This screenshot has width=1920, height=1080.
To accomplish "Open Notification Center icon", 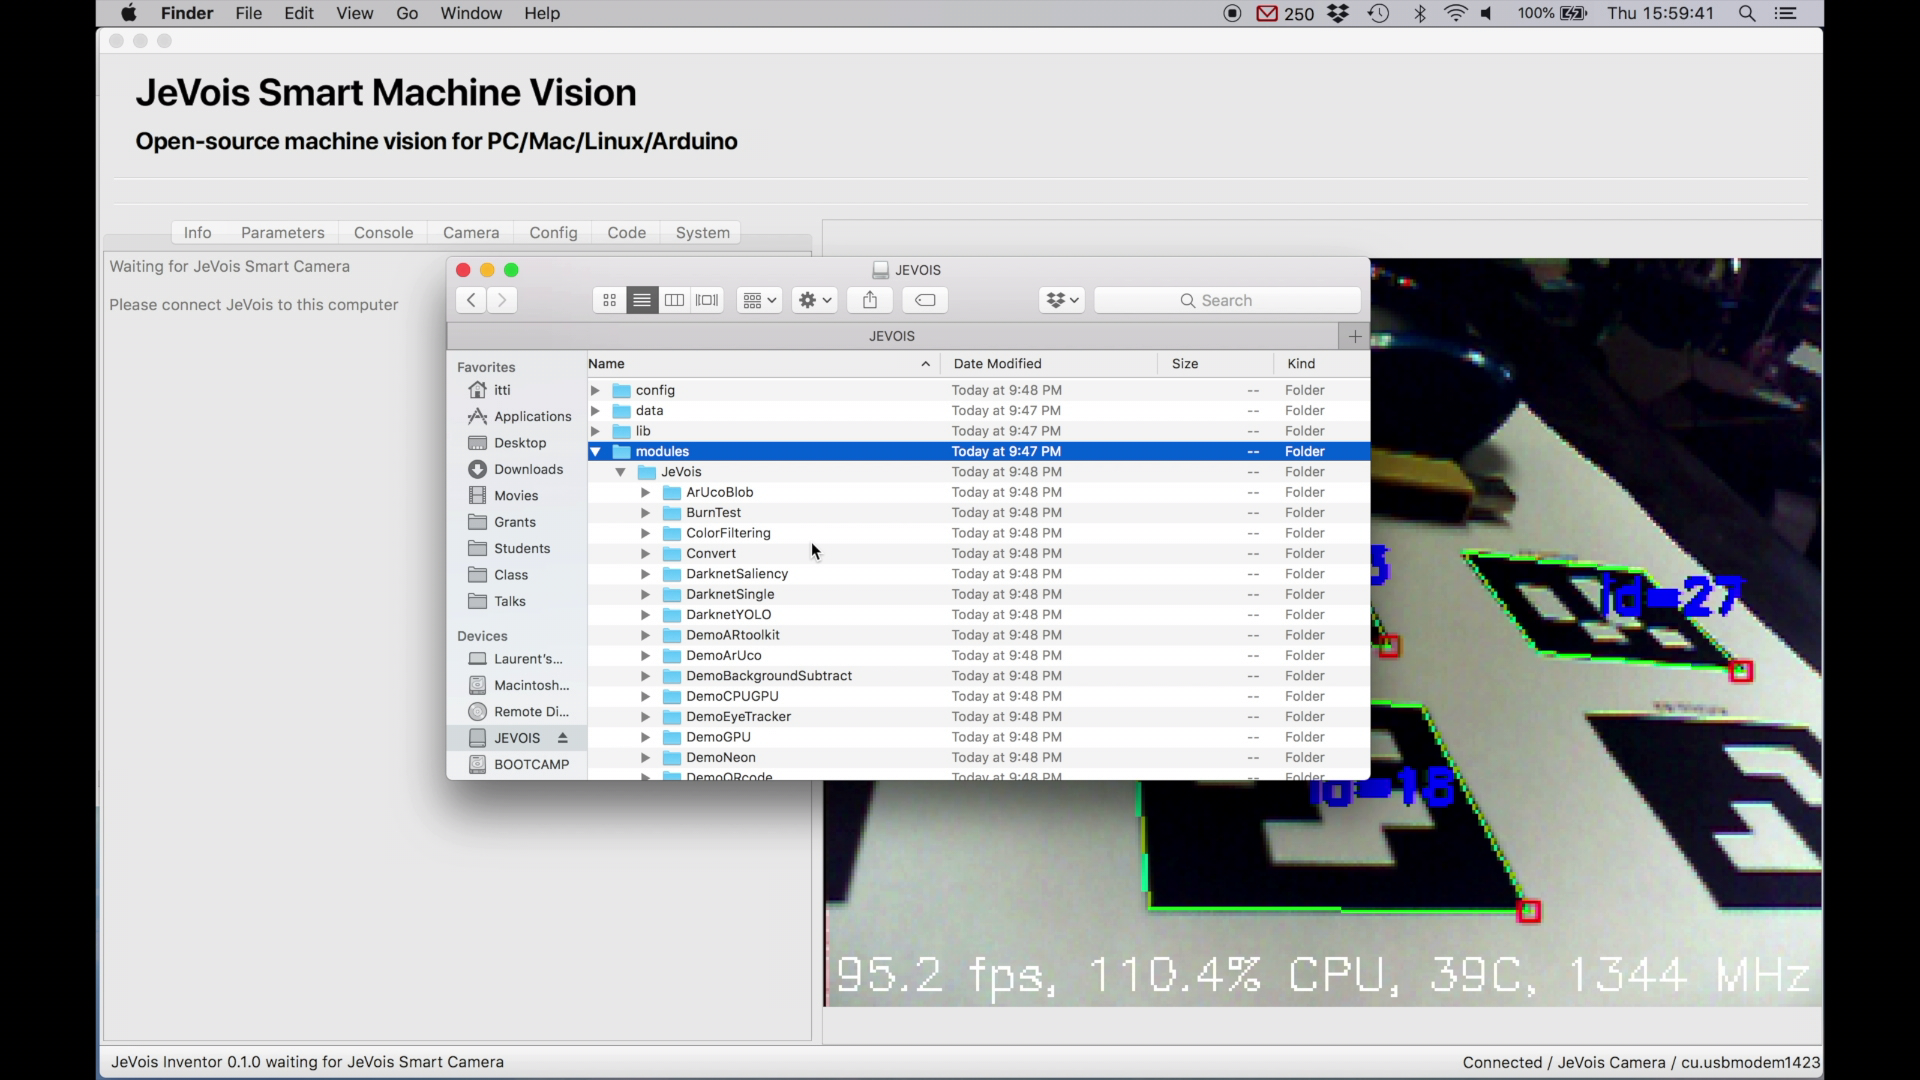I will 1786,13.
